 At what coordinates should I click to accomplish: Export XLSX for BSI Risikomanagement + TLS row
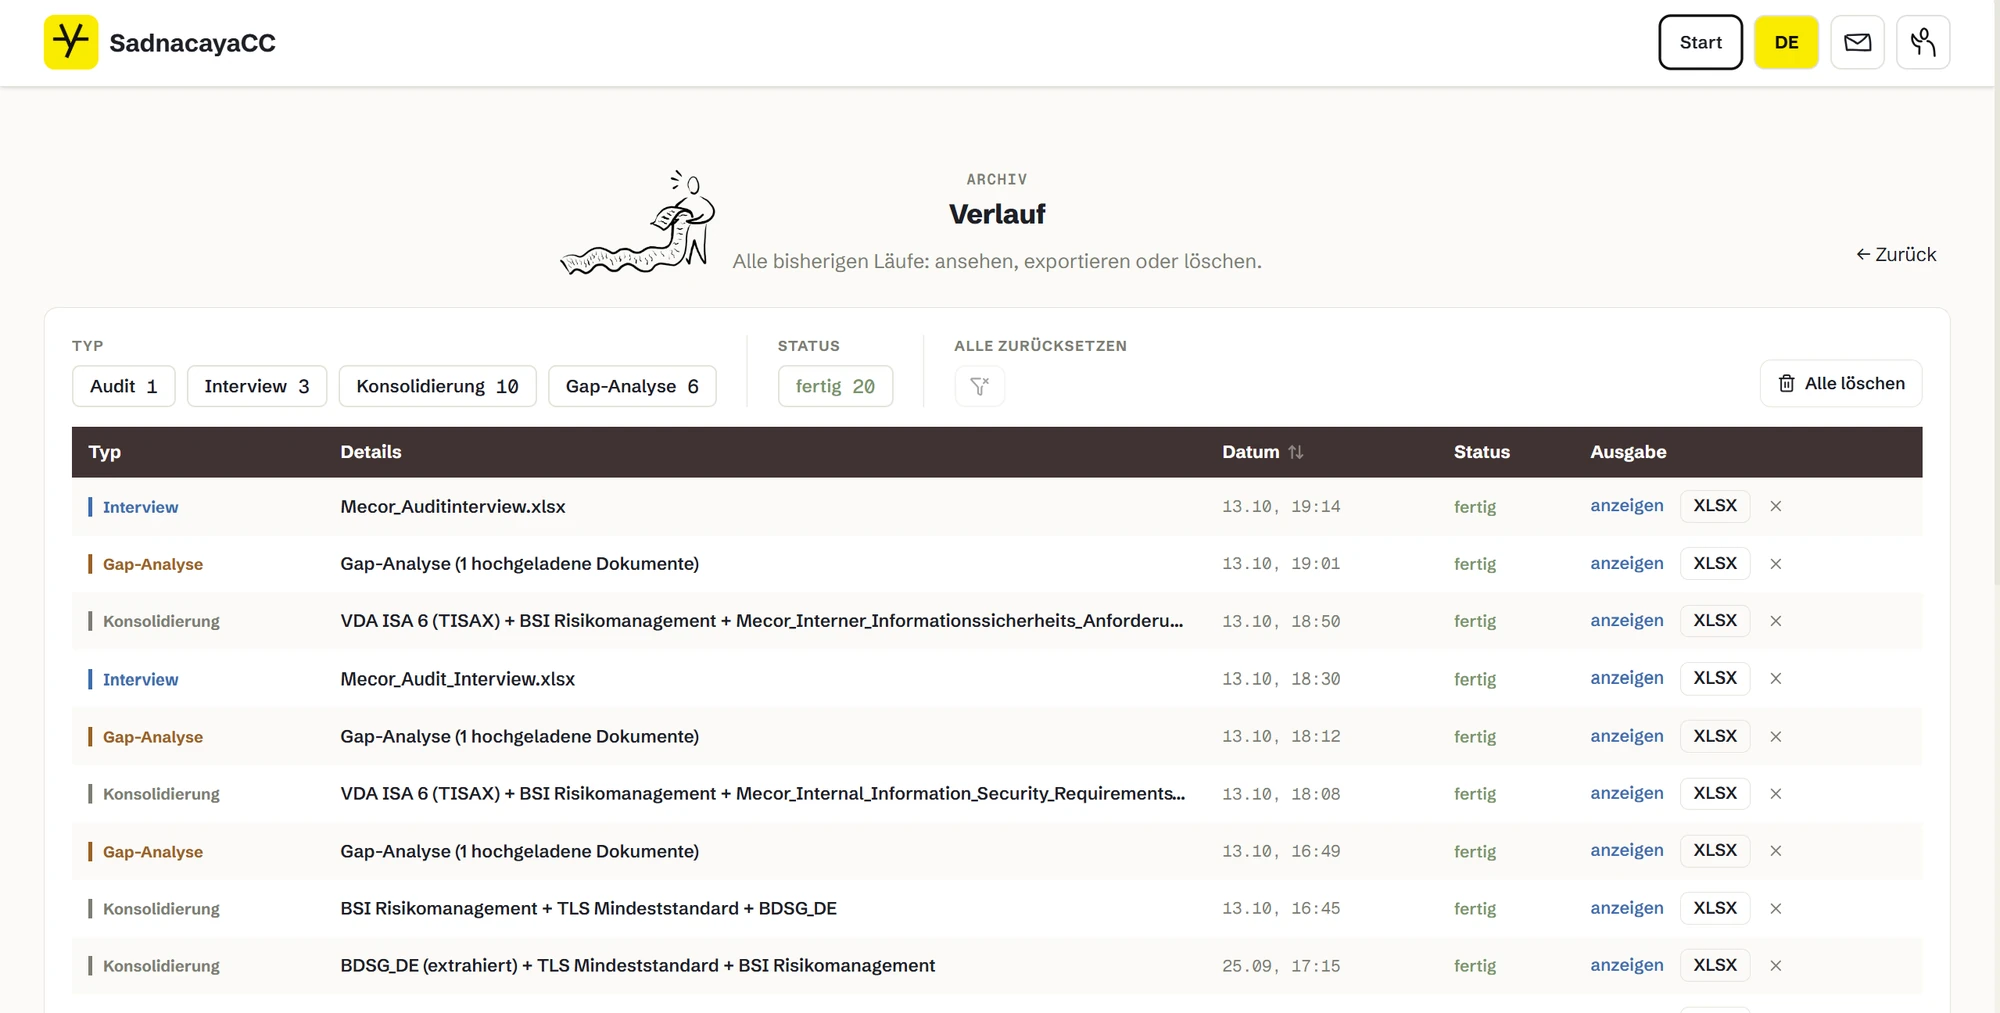point(1715,908)
